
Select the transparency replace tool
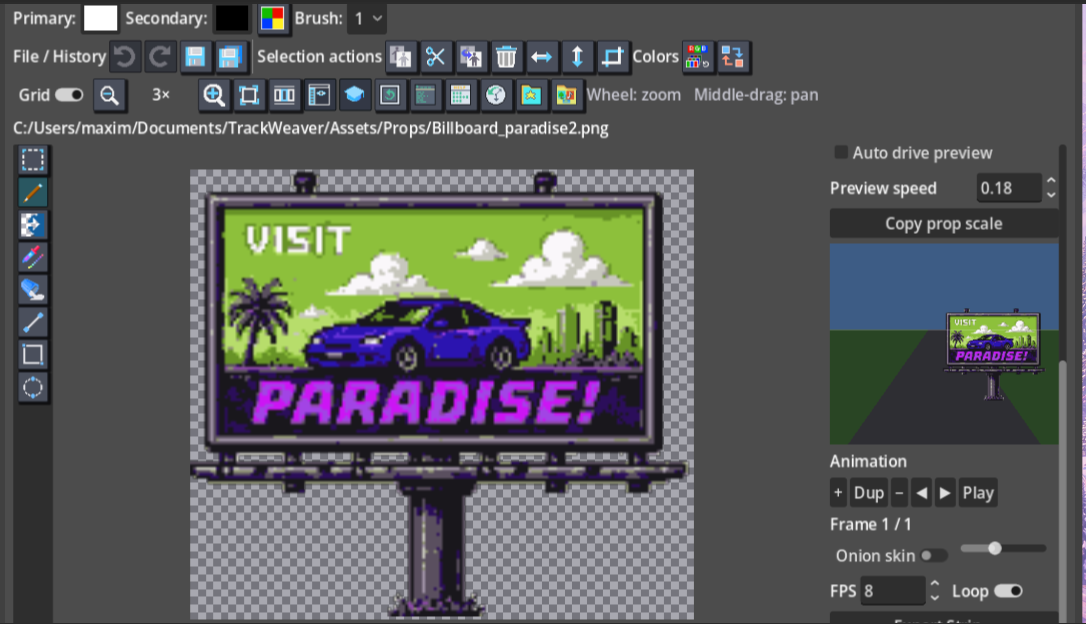[33, 225]
